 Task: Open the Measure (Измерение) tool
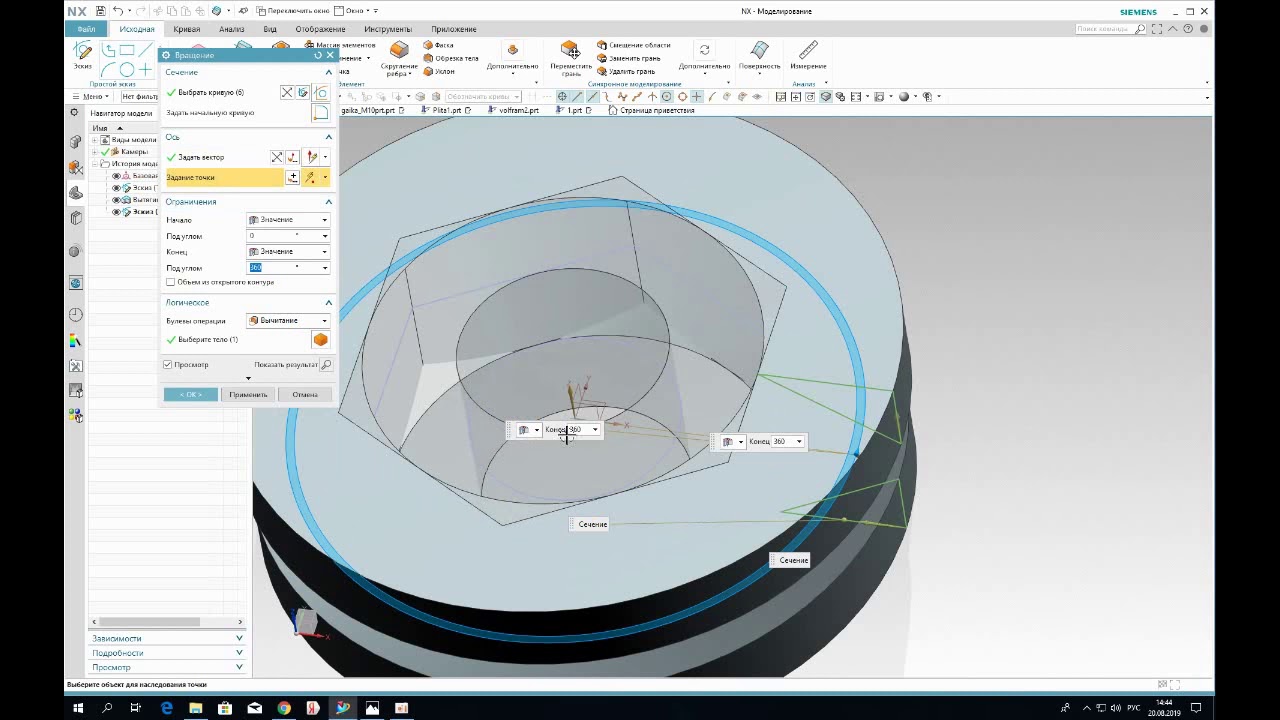coord(808,55)
